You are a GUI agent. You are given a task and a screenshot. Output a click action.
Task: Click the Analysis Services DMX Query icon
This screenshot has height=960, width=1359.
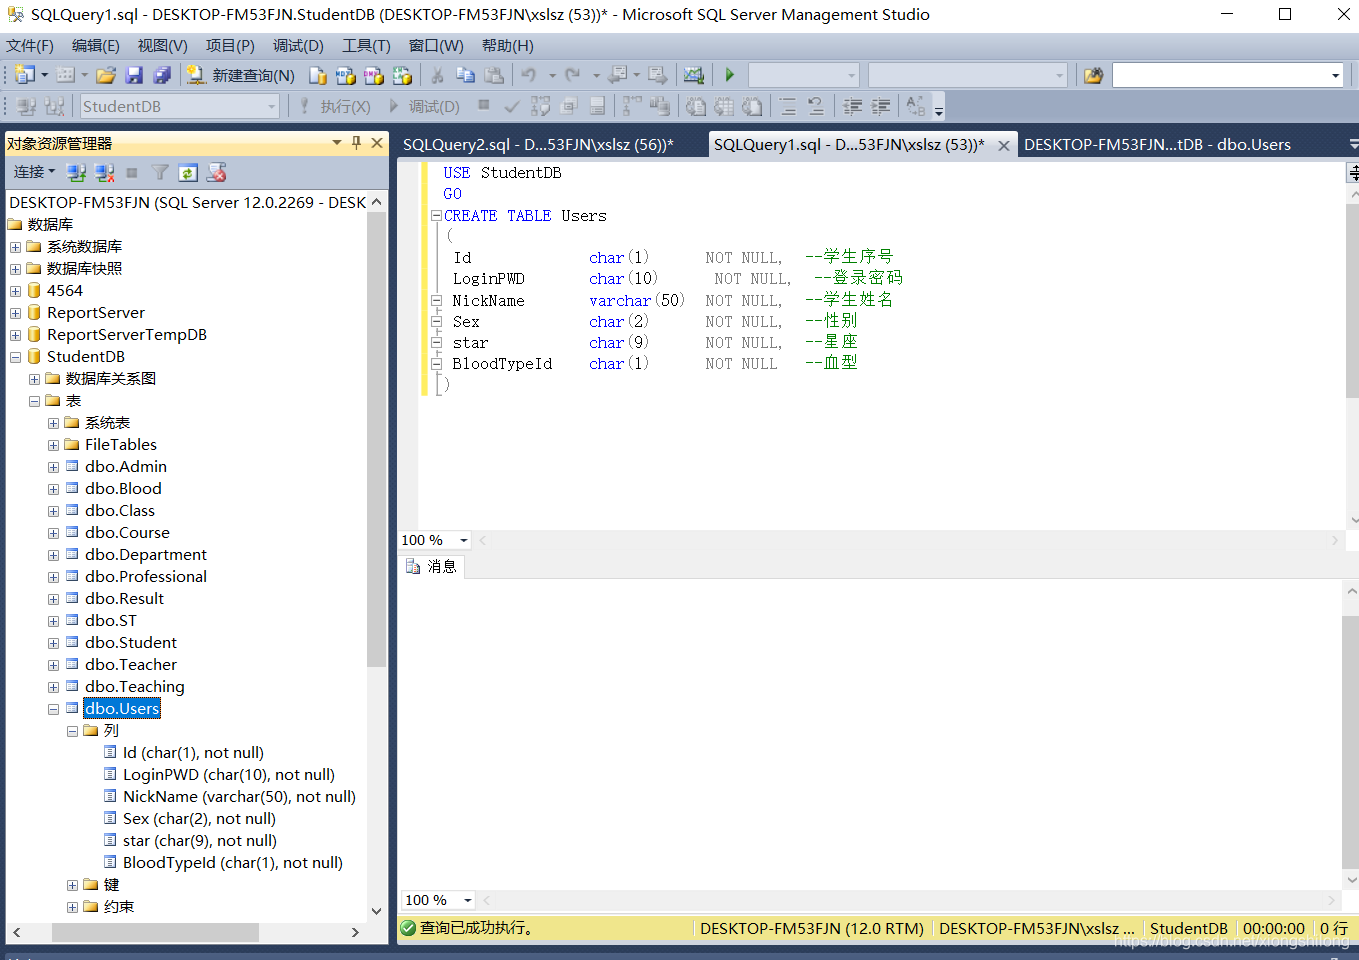[374, 75]
